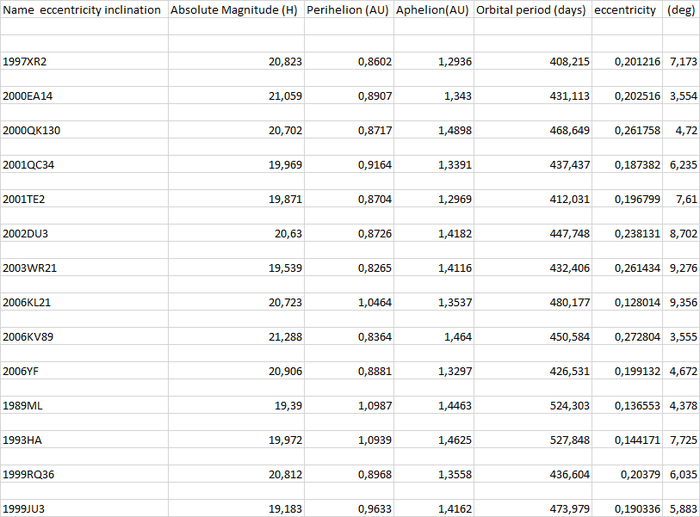Select the (deg) column header cell
The width and height of the screenshot is (700, 517).
(x=680, y=10)
